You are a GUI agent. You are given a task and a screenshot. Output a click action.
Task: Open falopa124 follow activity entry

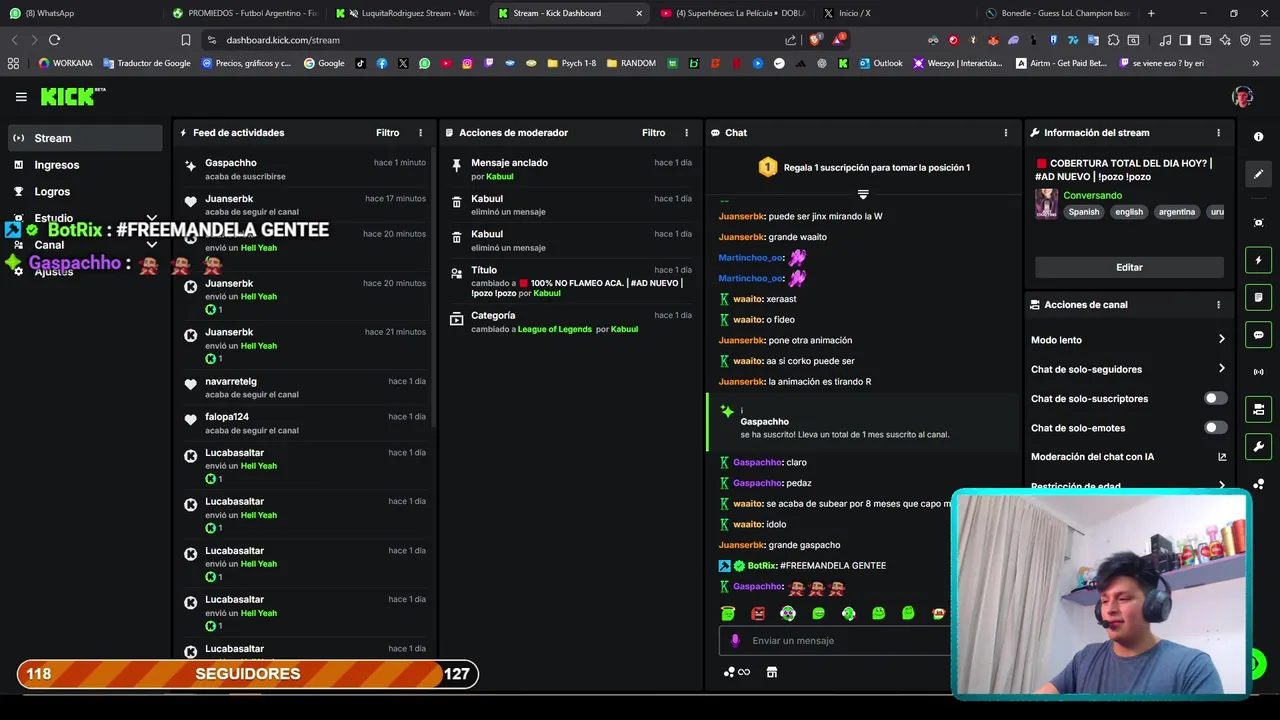pyautogui.click(x=305, y=423)
